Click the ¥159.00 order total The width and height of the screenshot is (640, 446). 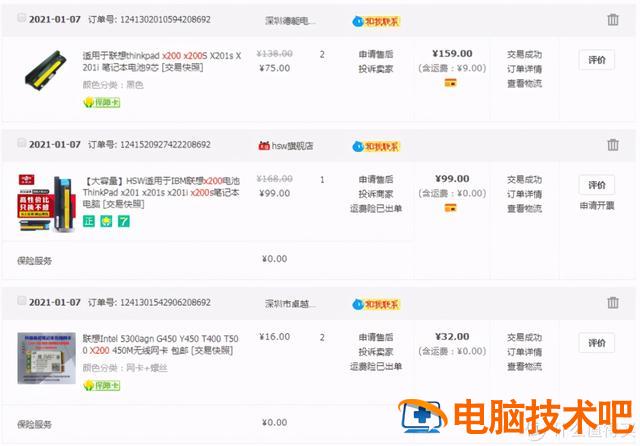click(452, 53)
